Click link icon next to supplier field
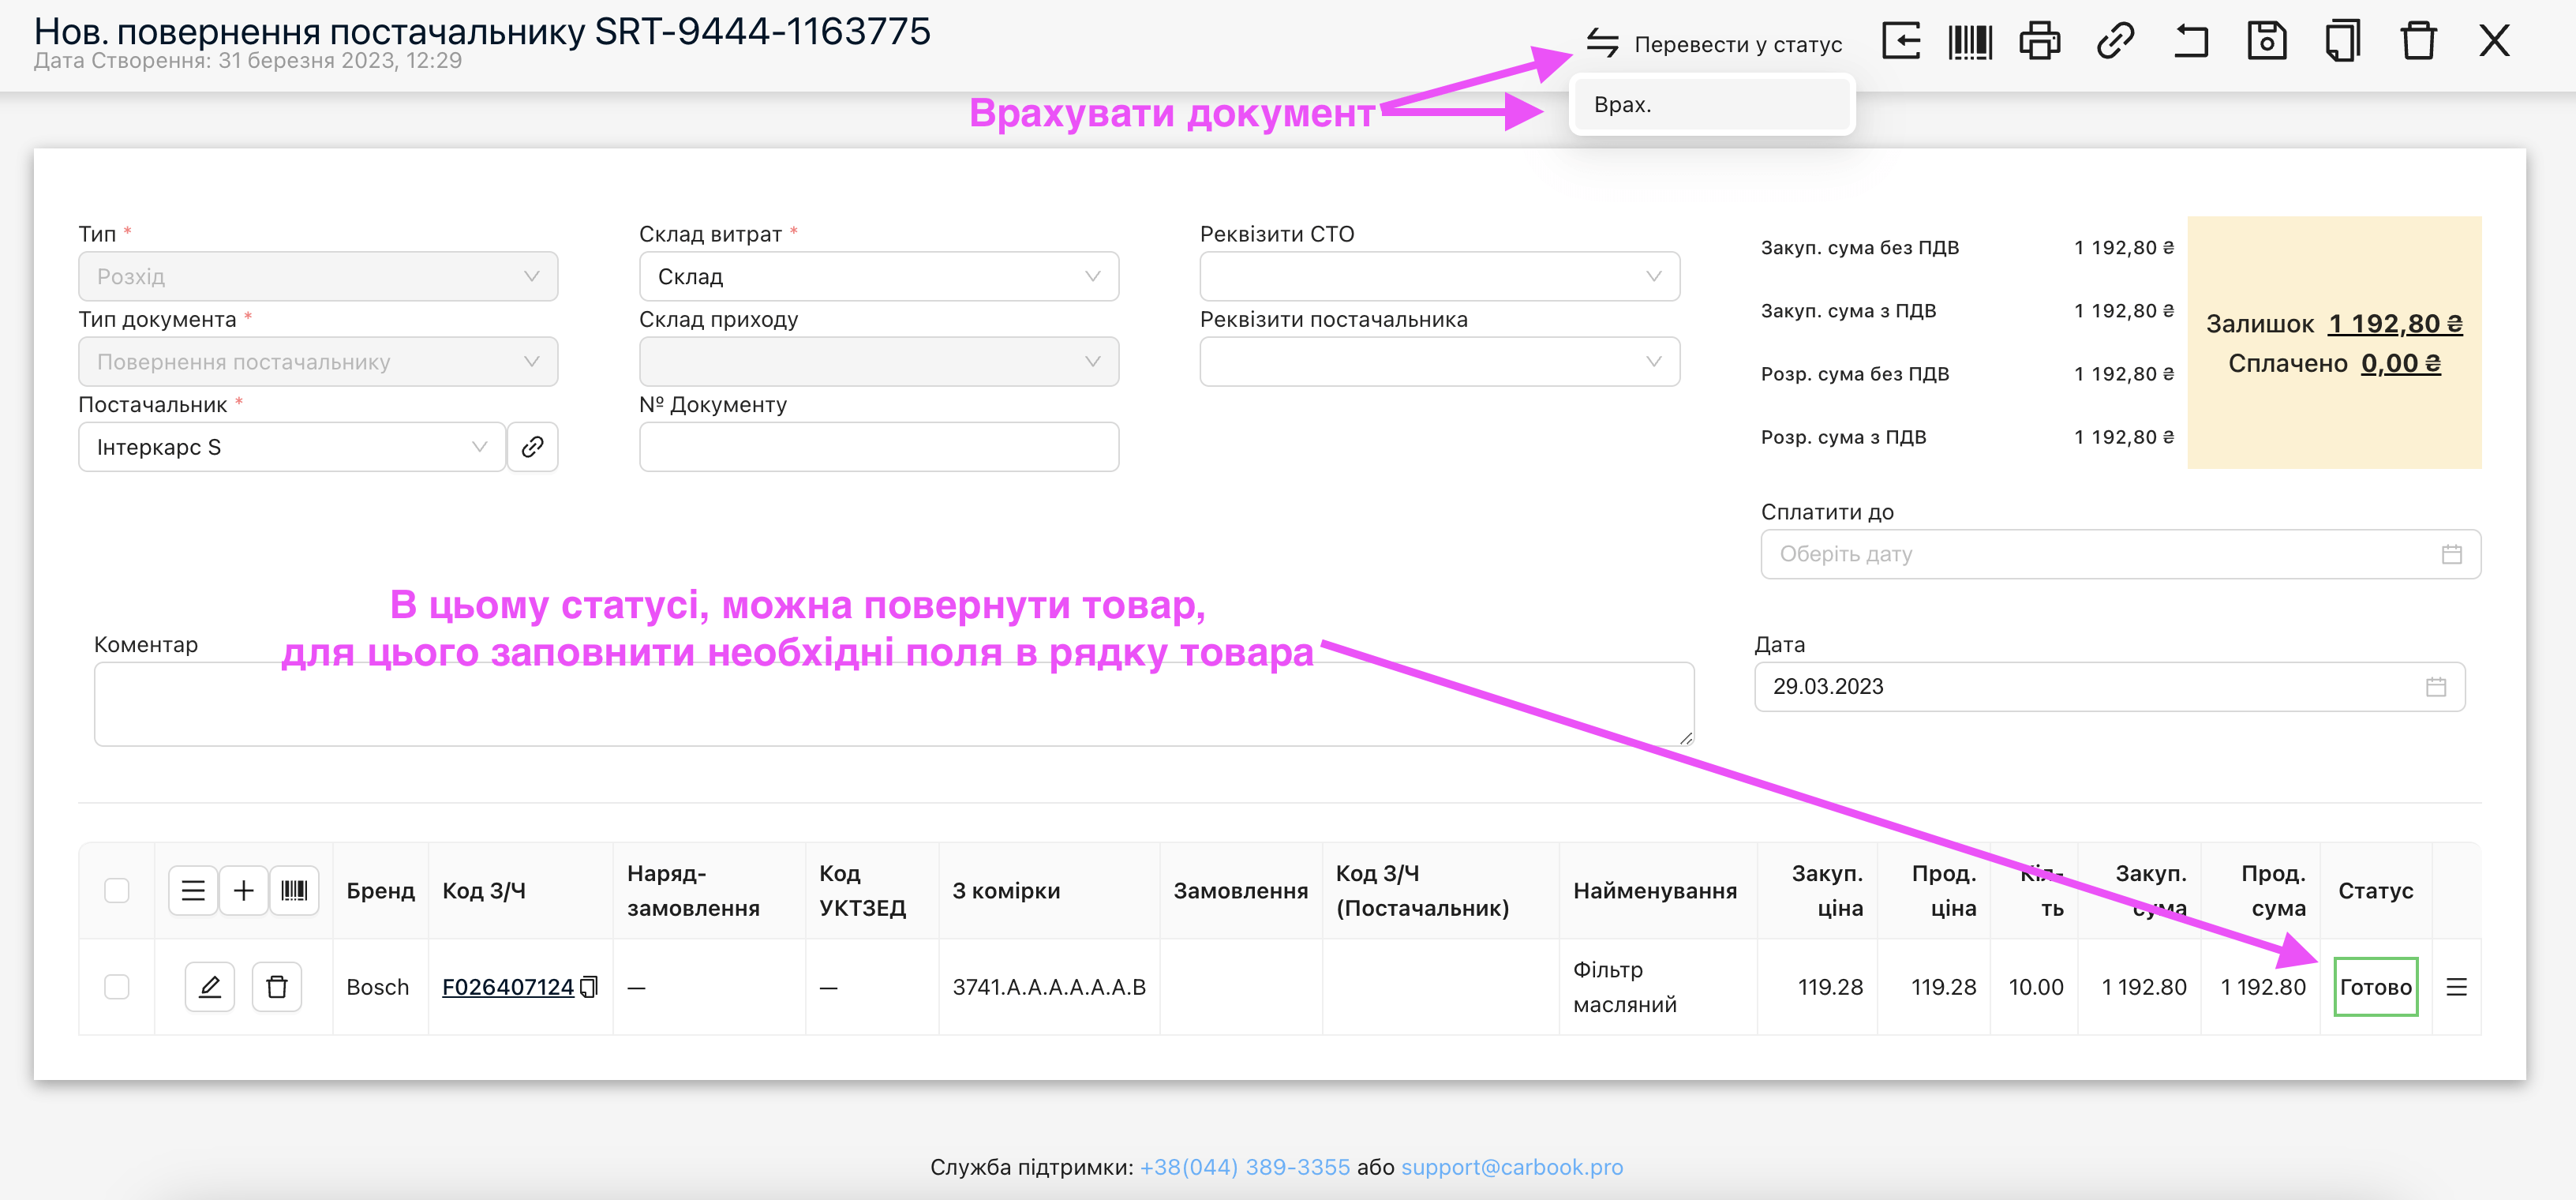Screen dimensions: 2576x1200 click(x=532, y=447)
